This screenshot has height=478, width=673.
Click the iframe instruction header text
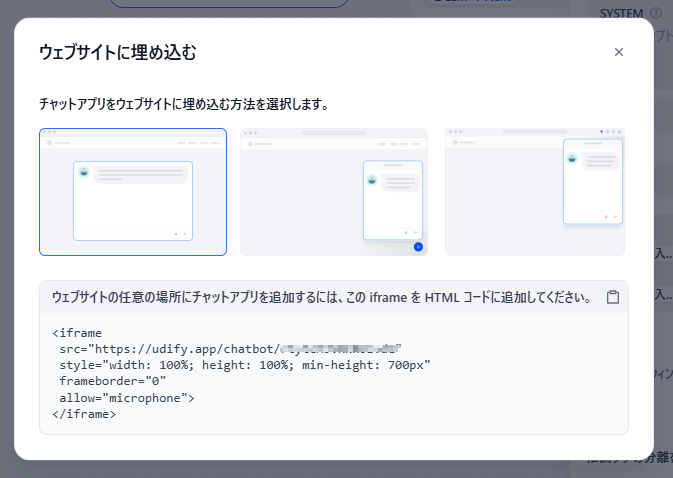(322, 297)
